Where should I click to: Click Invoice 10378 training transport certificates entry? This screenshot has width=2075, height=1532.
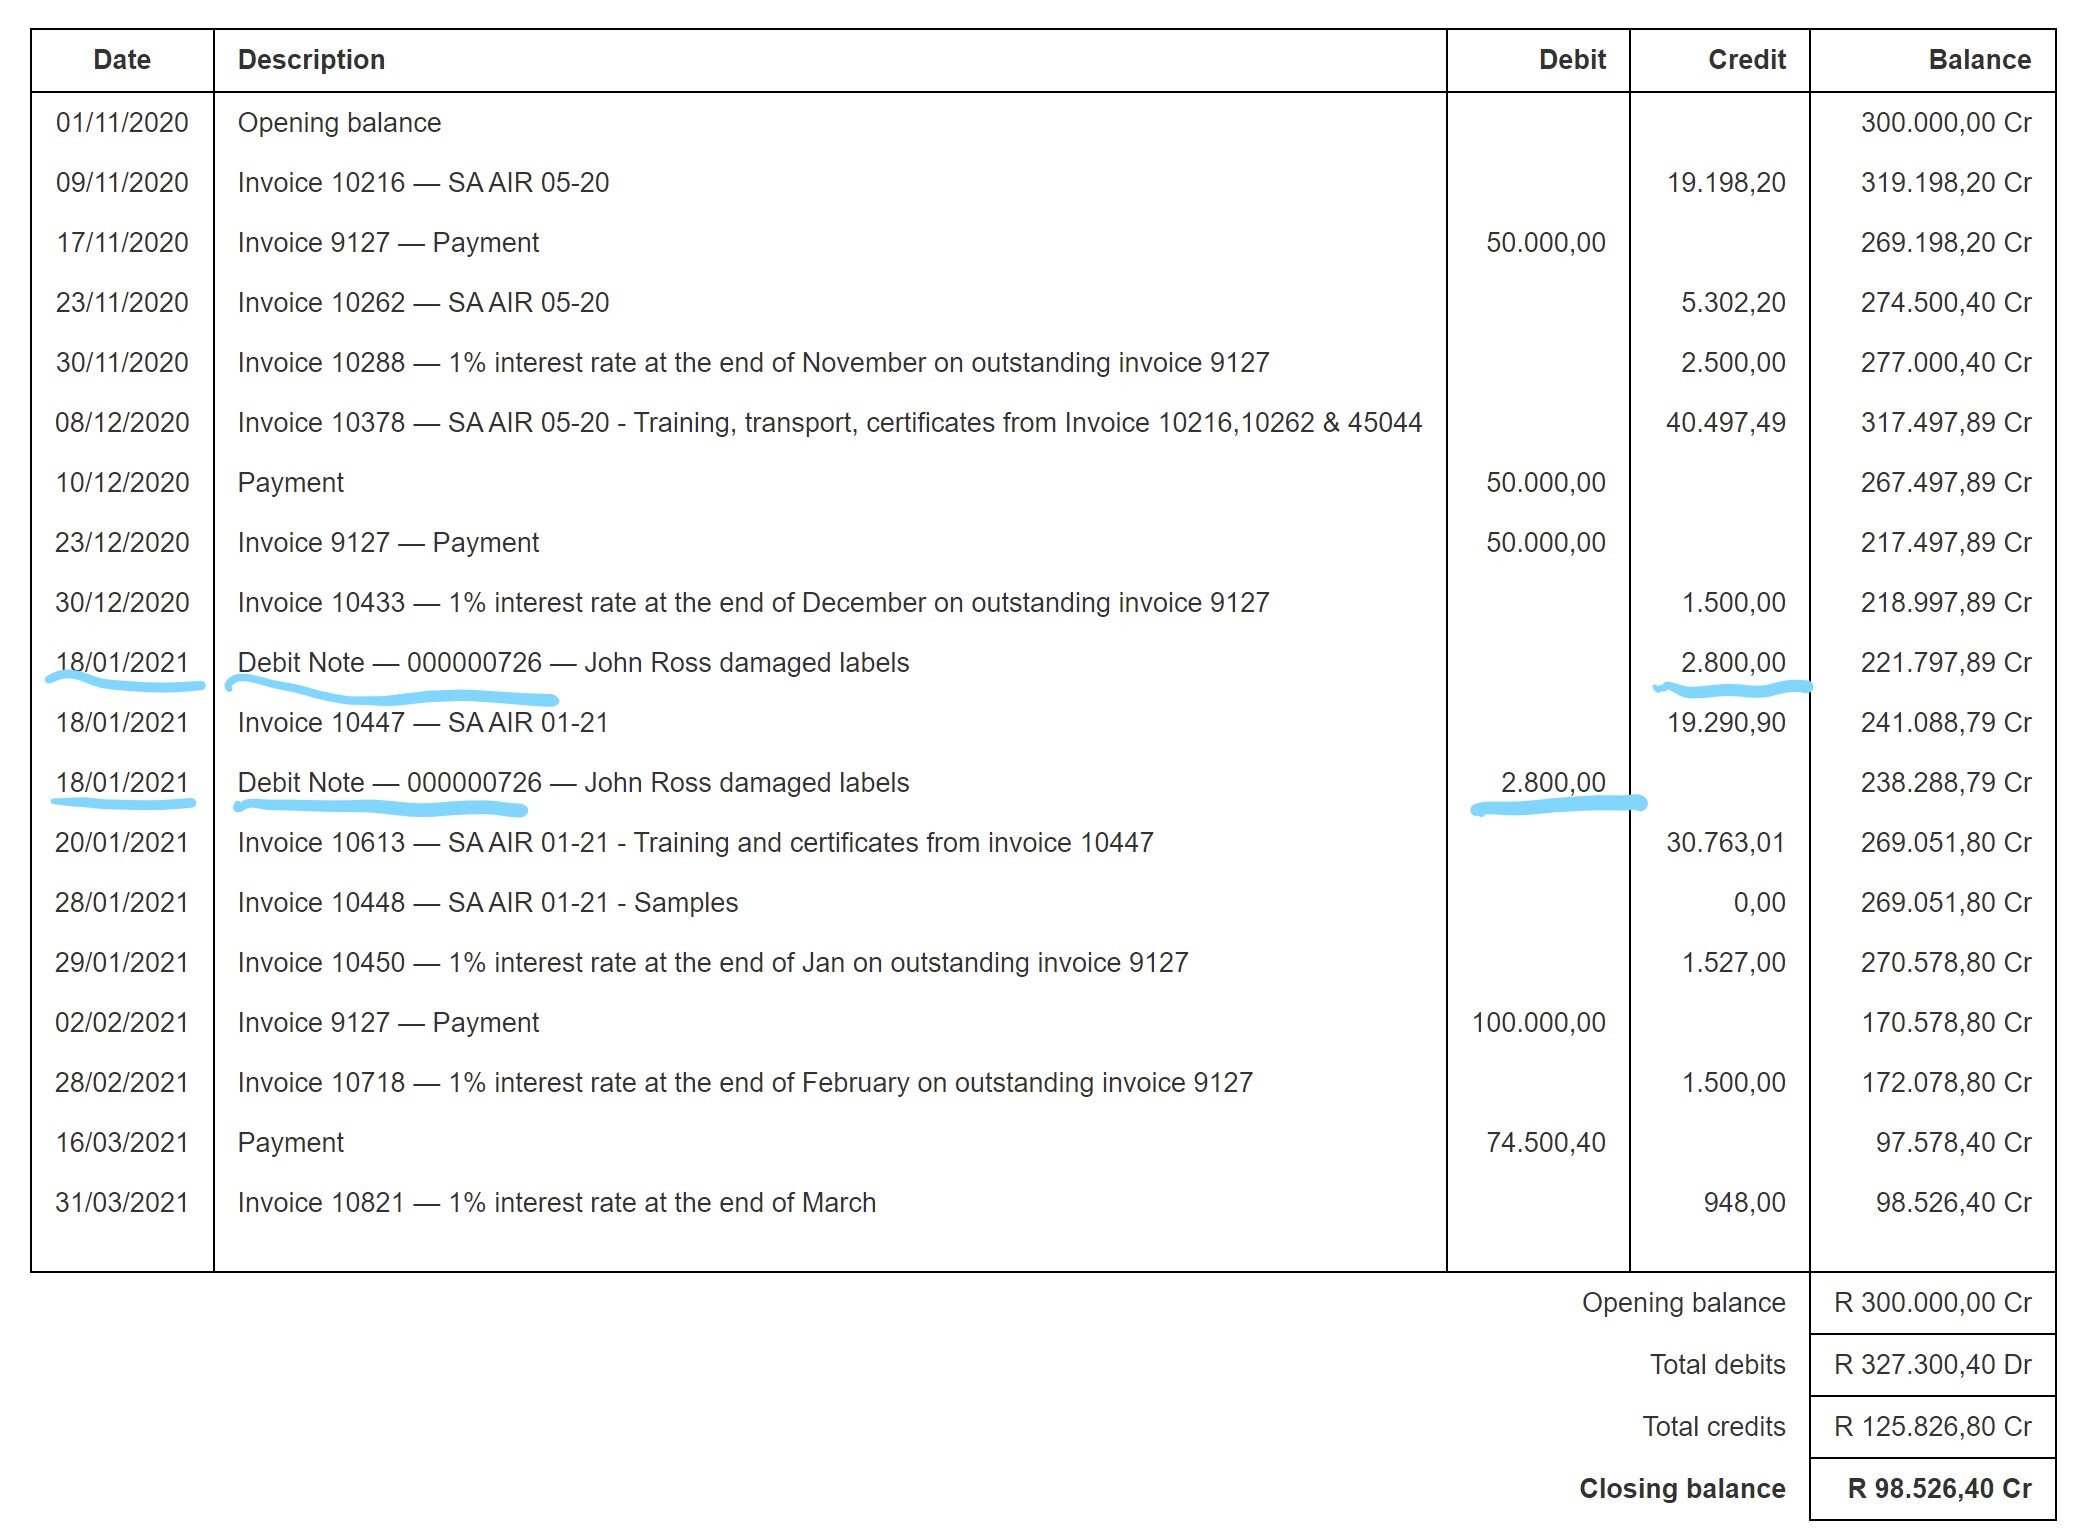click(x=829, y=423)
